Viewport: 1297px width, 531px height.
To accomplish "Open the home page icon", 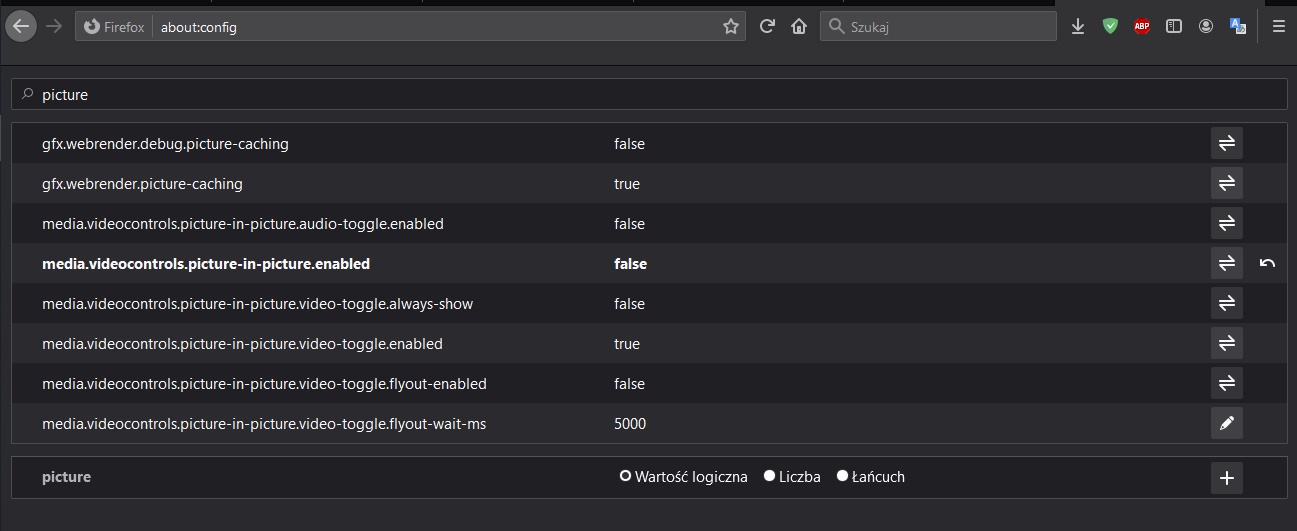I will point(798,27).
